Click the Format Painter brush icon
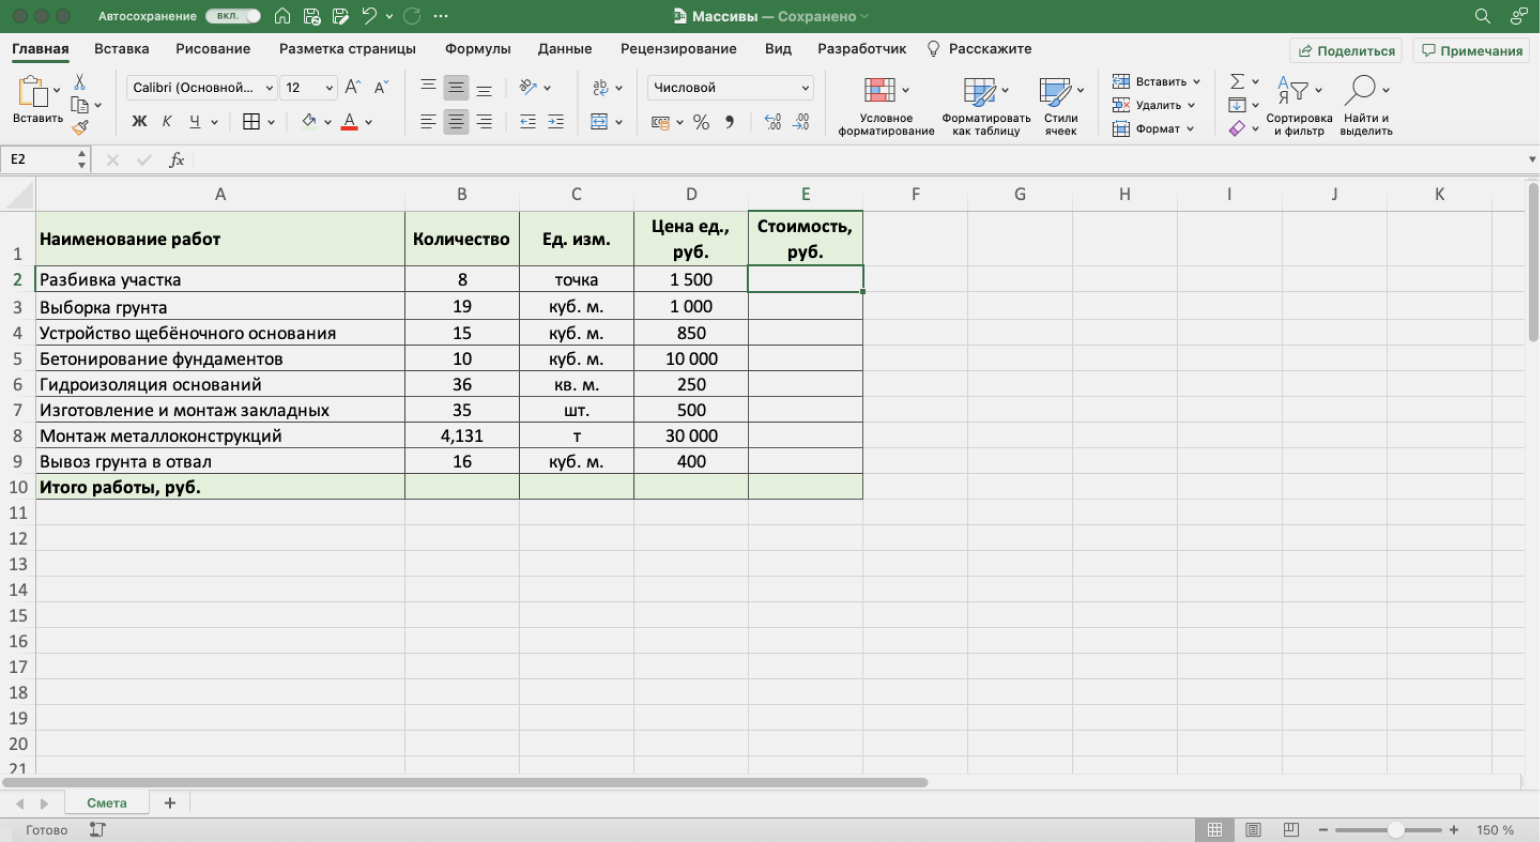 (80, 127)
